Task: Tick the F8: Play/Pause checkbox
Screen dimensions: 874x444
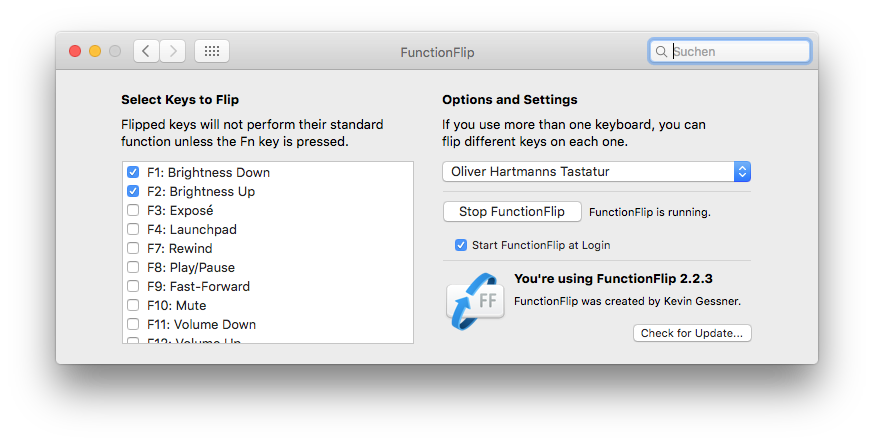Action: click(133, 267)
